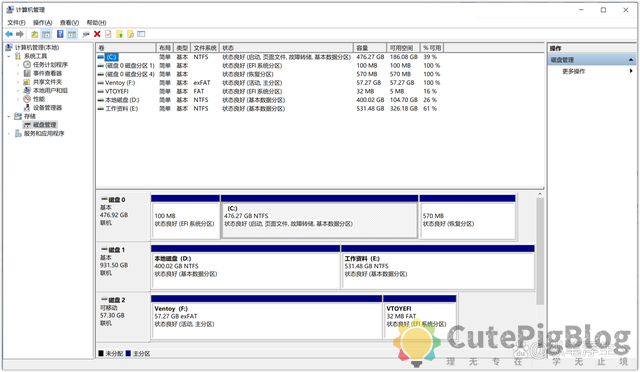Expand the 性能 node arrow

(x=18, y=99)
